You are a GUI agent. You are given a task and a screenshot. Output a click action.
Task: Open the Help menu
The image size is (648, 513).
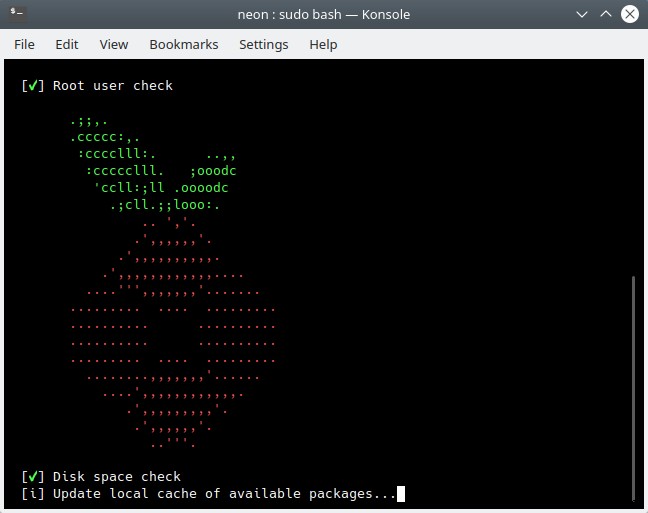[x=323, y=44]
